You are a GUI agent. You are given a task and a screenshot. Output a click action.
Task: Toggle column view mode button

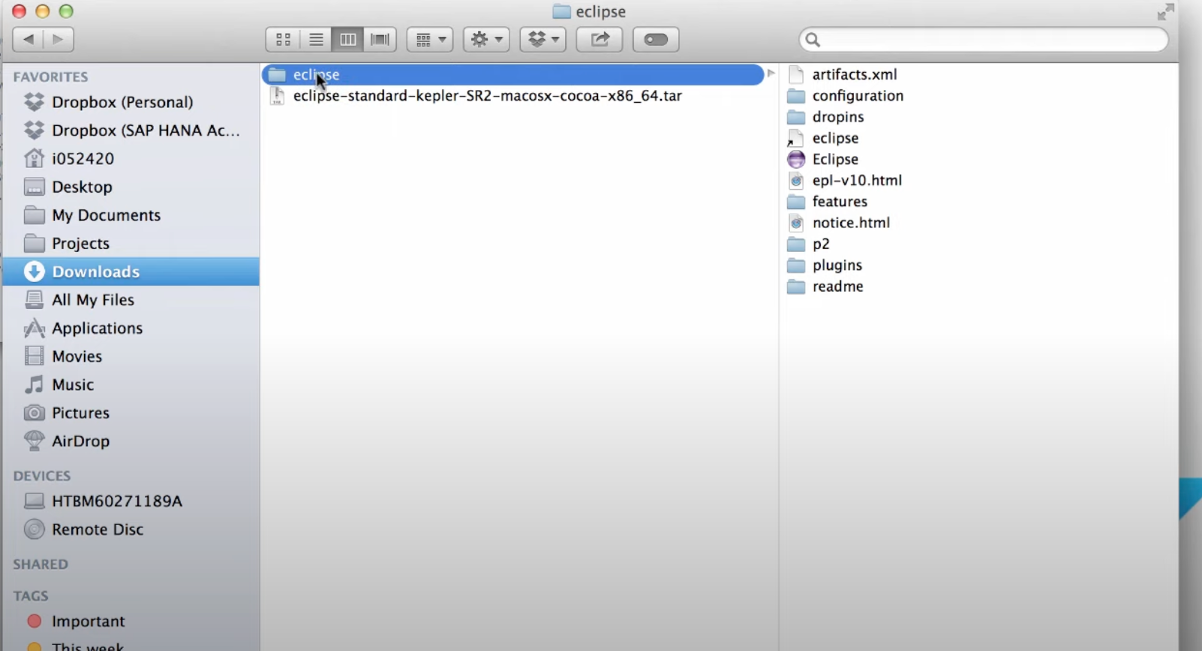click(348, 40)
